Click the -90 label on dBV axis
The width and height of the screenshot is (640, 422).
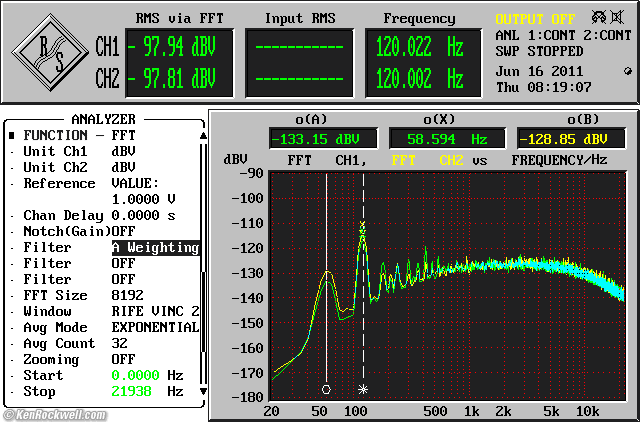[251, 173]
